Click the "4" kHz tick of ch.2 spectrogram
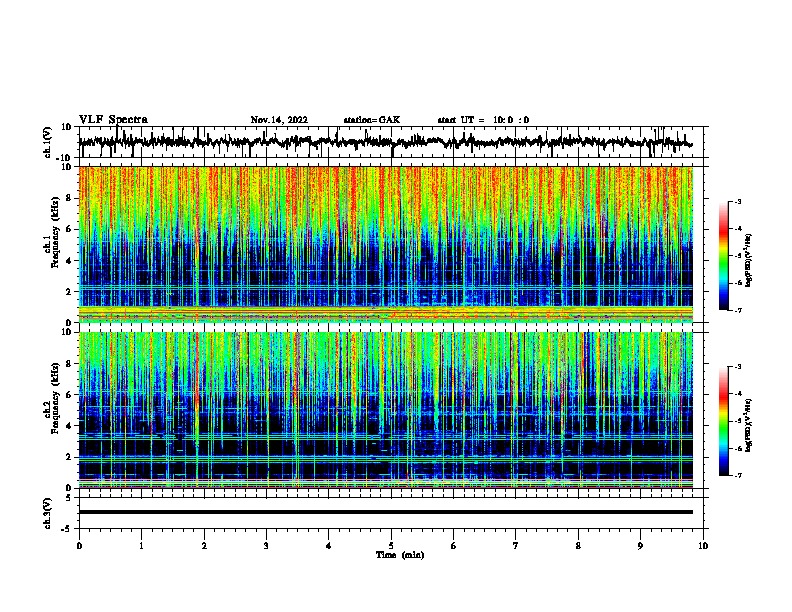 coord(70,426)
